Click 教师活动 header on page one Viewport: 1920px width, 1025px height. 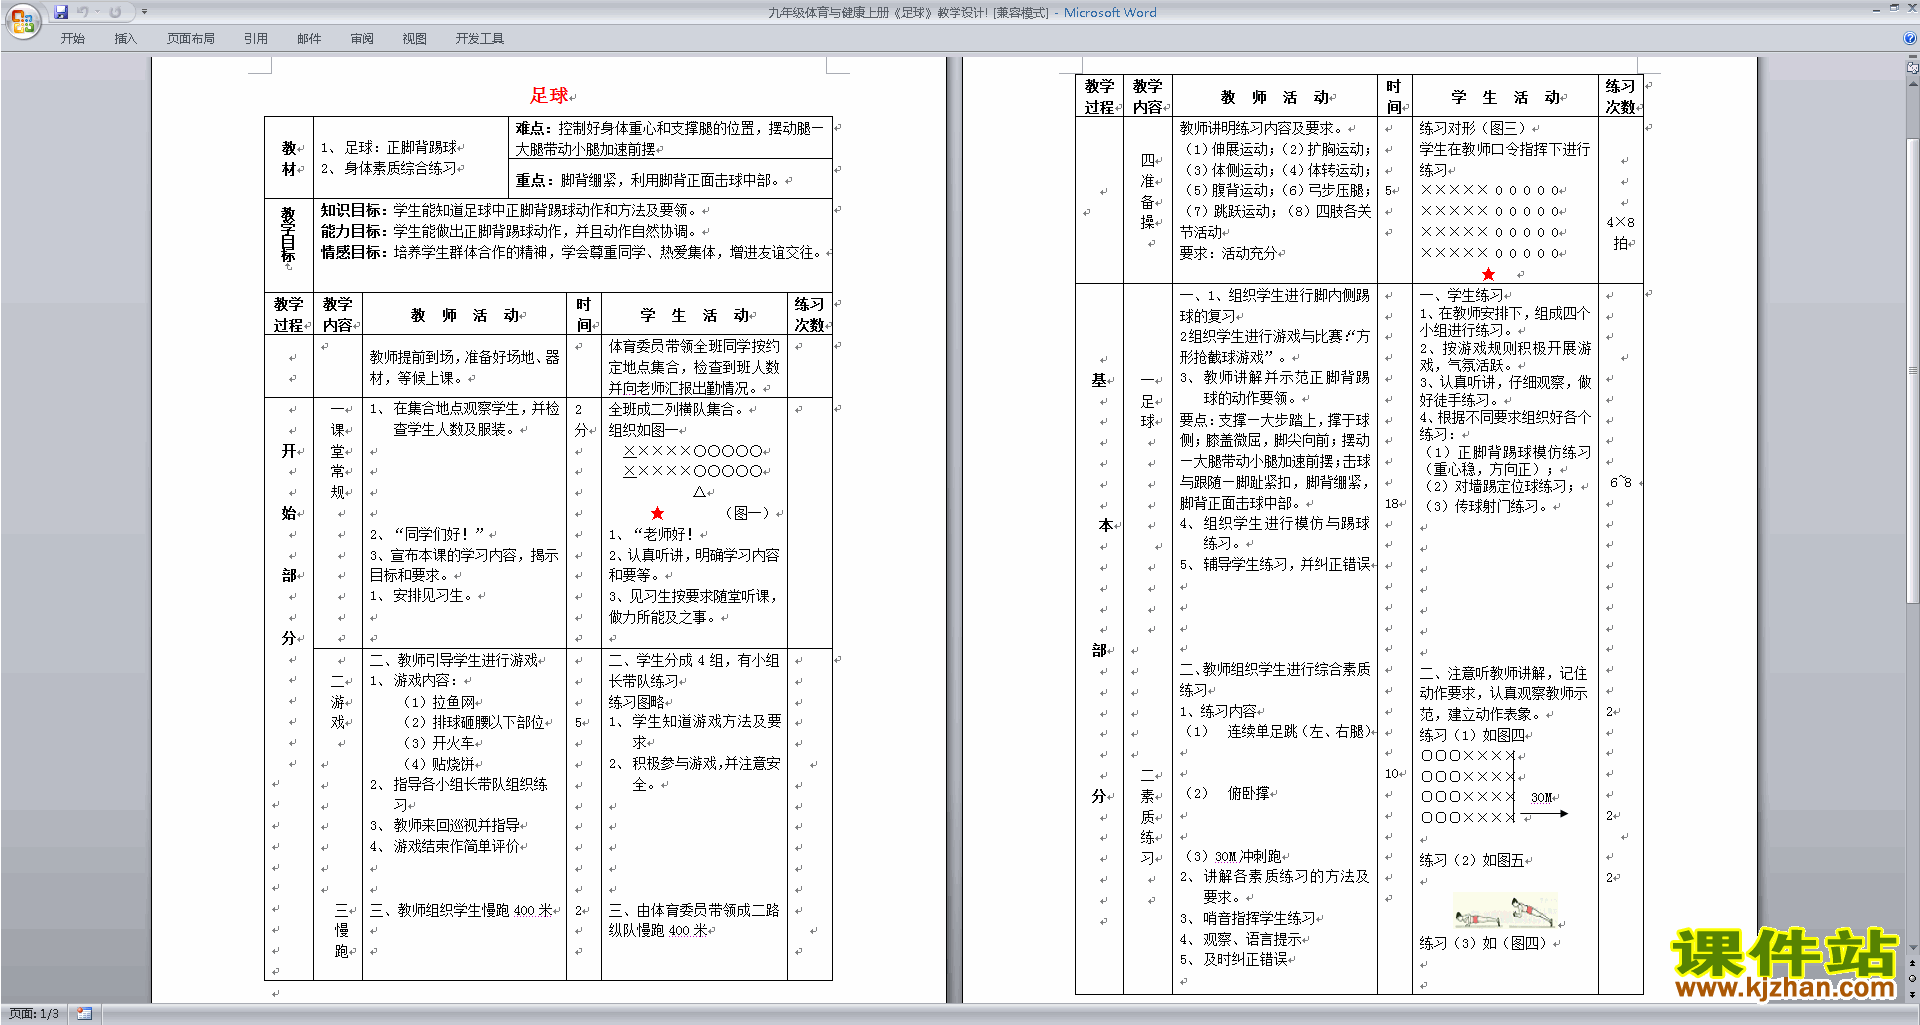click(465, 315)
